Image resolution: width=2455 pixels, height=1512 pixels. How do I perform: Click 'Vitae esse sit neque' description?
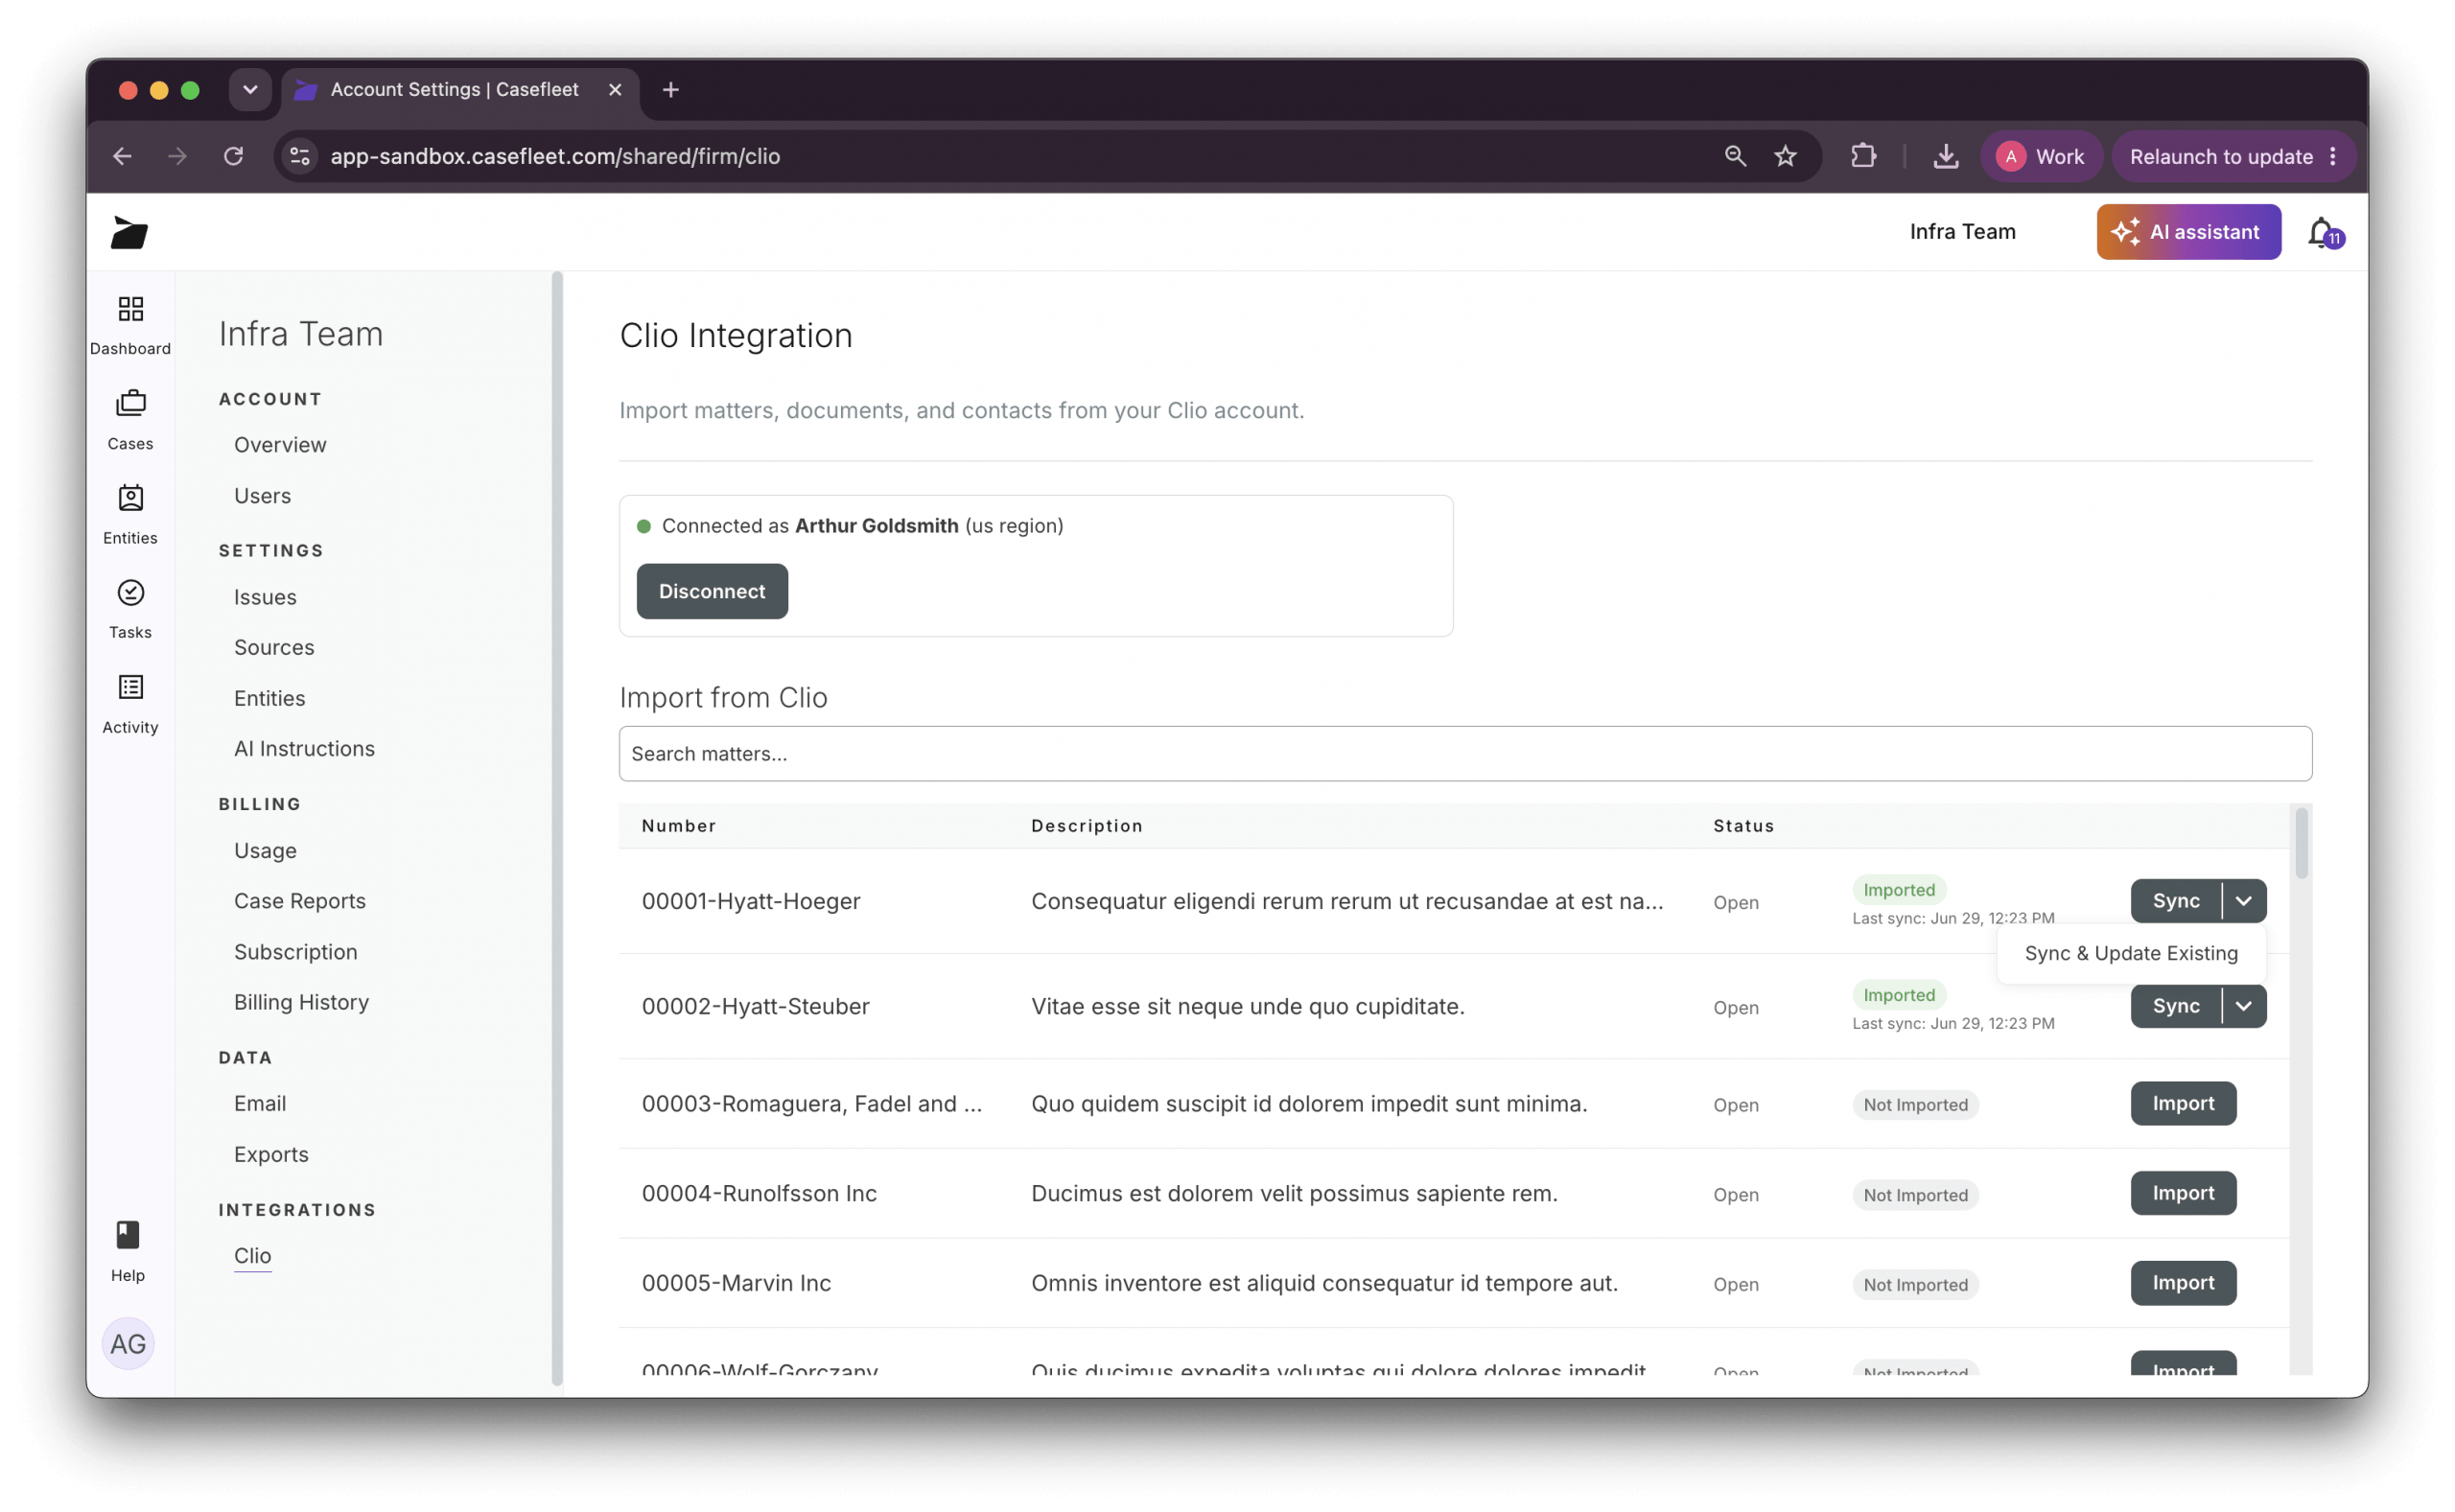pyautogui.click(x=1247, y=1006)
